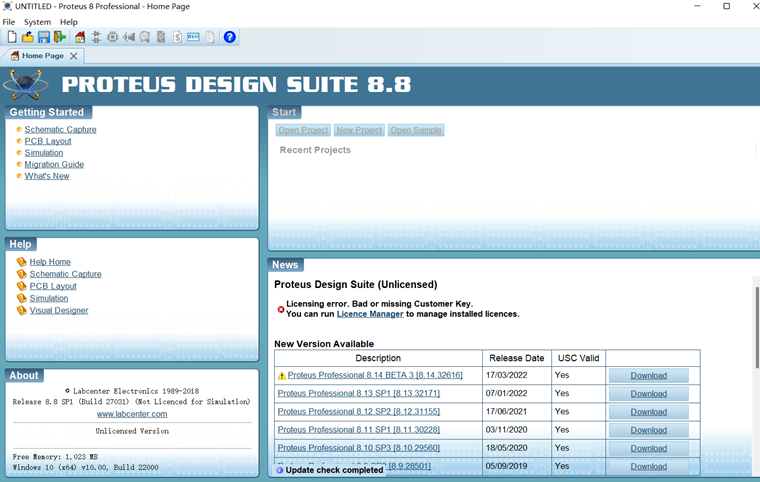The image size is (760, 482).
Task: Click the Close Project door icon
Action: coord(60,37)
